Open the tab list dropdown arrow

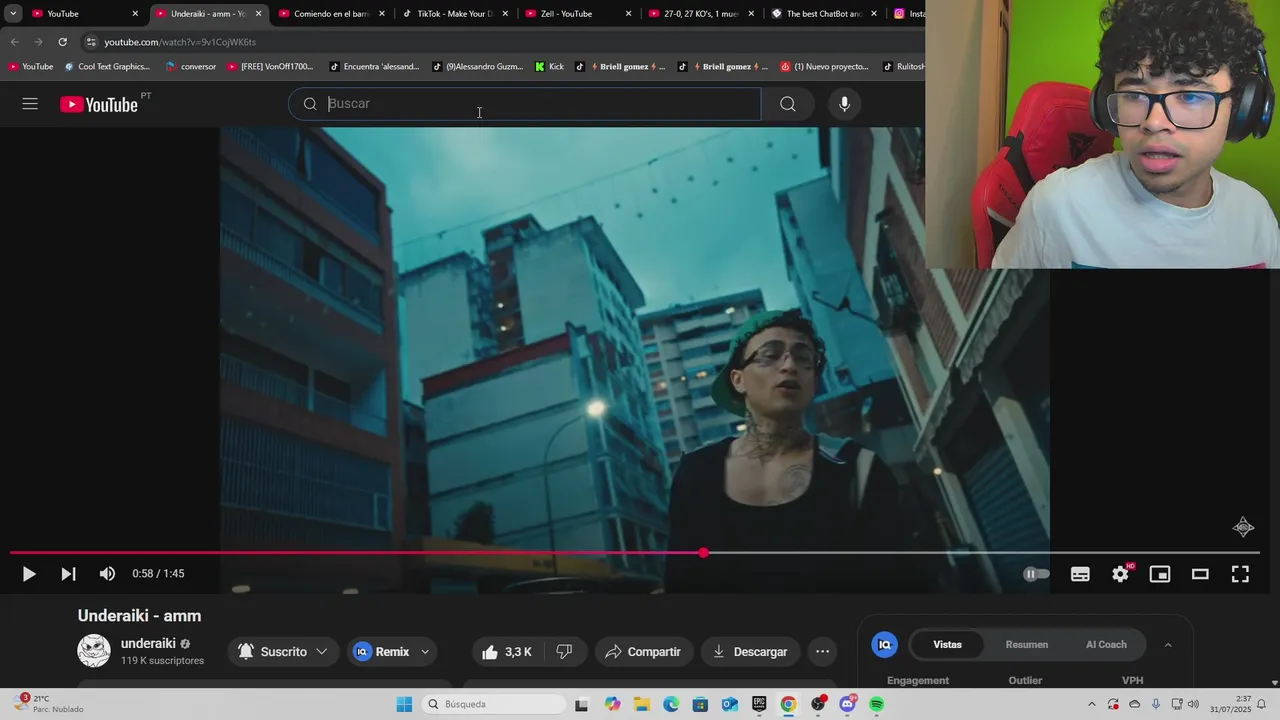(x=13, y=14)
